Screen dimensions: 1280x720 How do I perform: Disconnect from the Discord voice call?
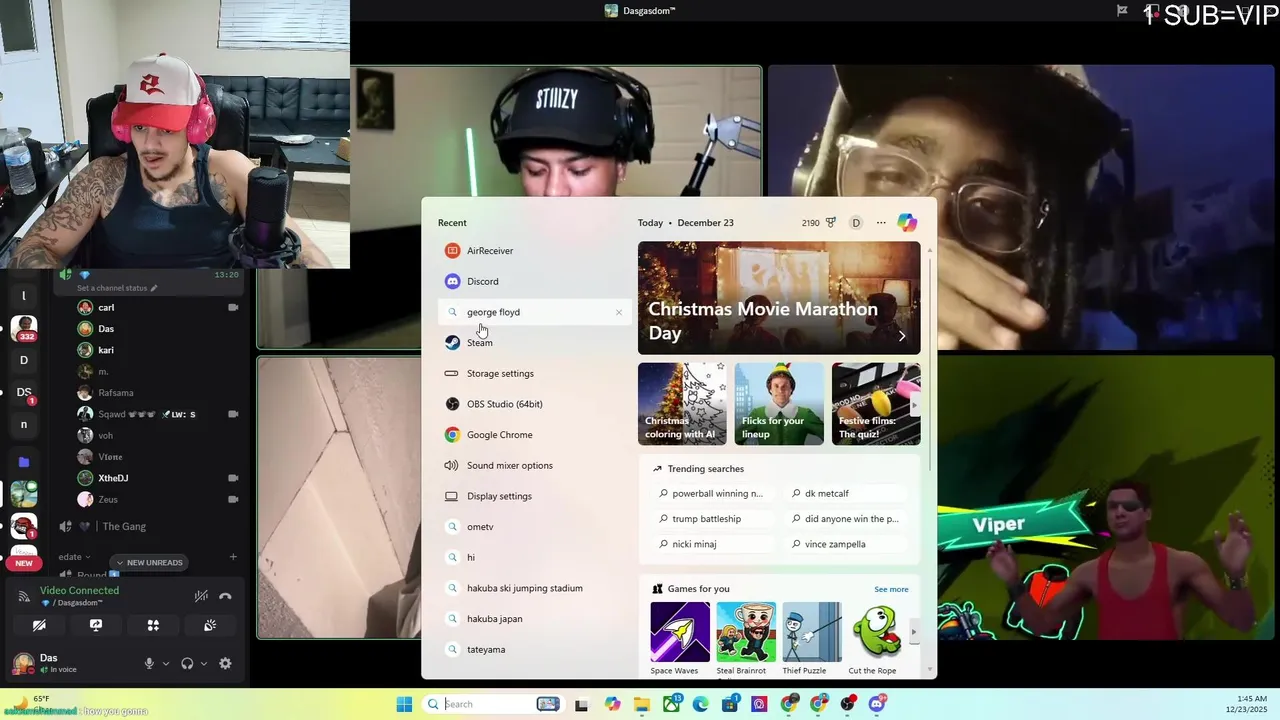225,596
